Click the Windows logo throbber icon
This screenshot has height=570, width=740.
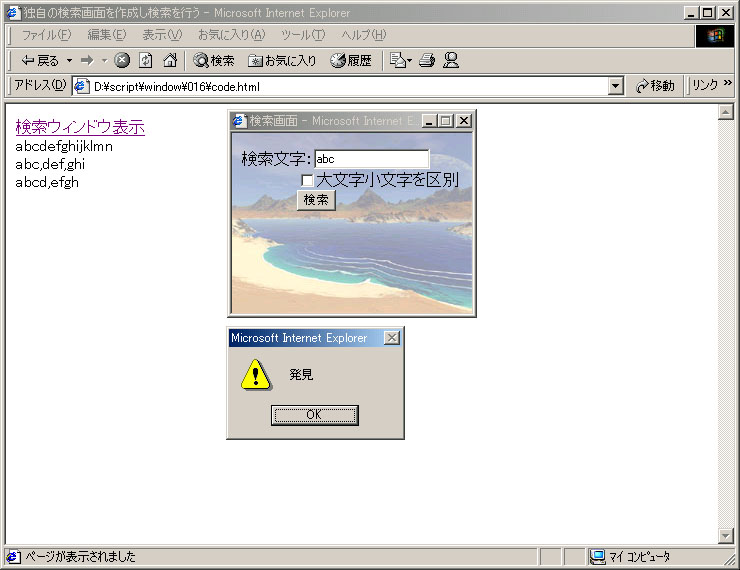[715, 35]
